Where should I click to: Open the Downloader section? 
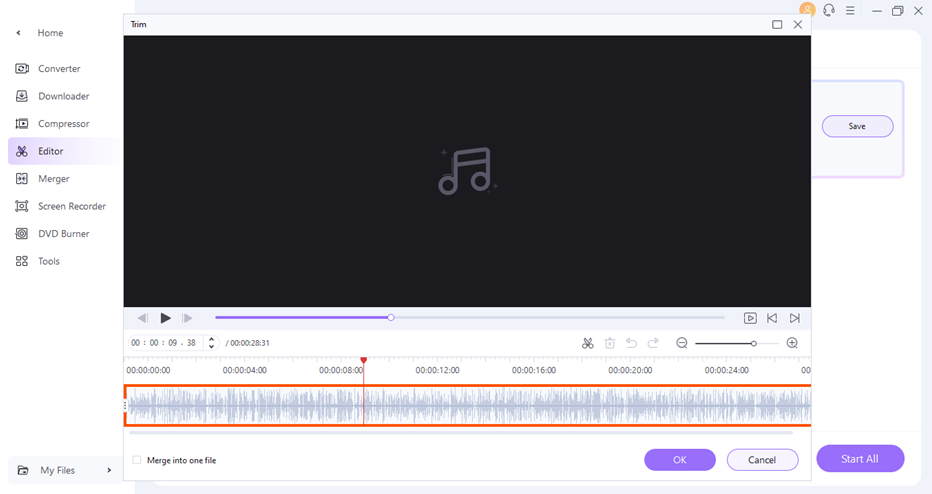tap(64, 96)
